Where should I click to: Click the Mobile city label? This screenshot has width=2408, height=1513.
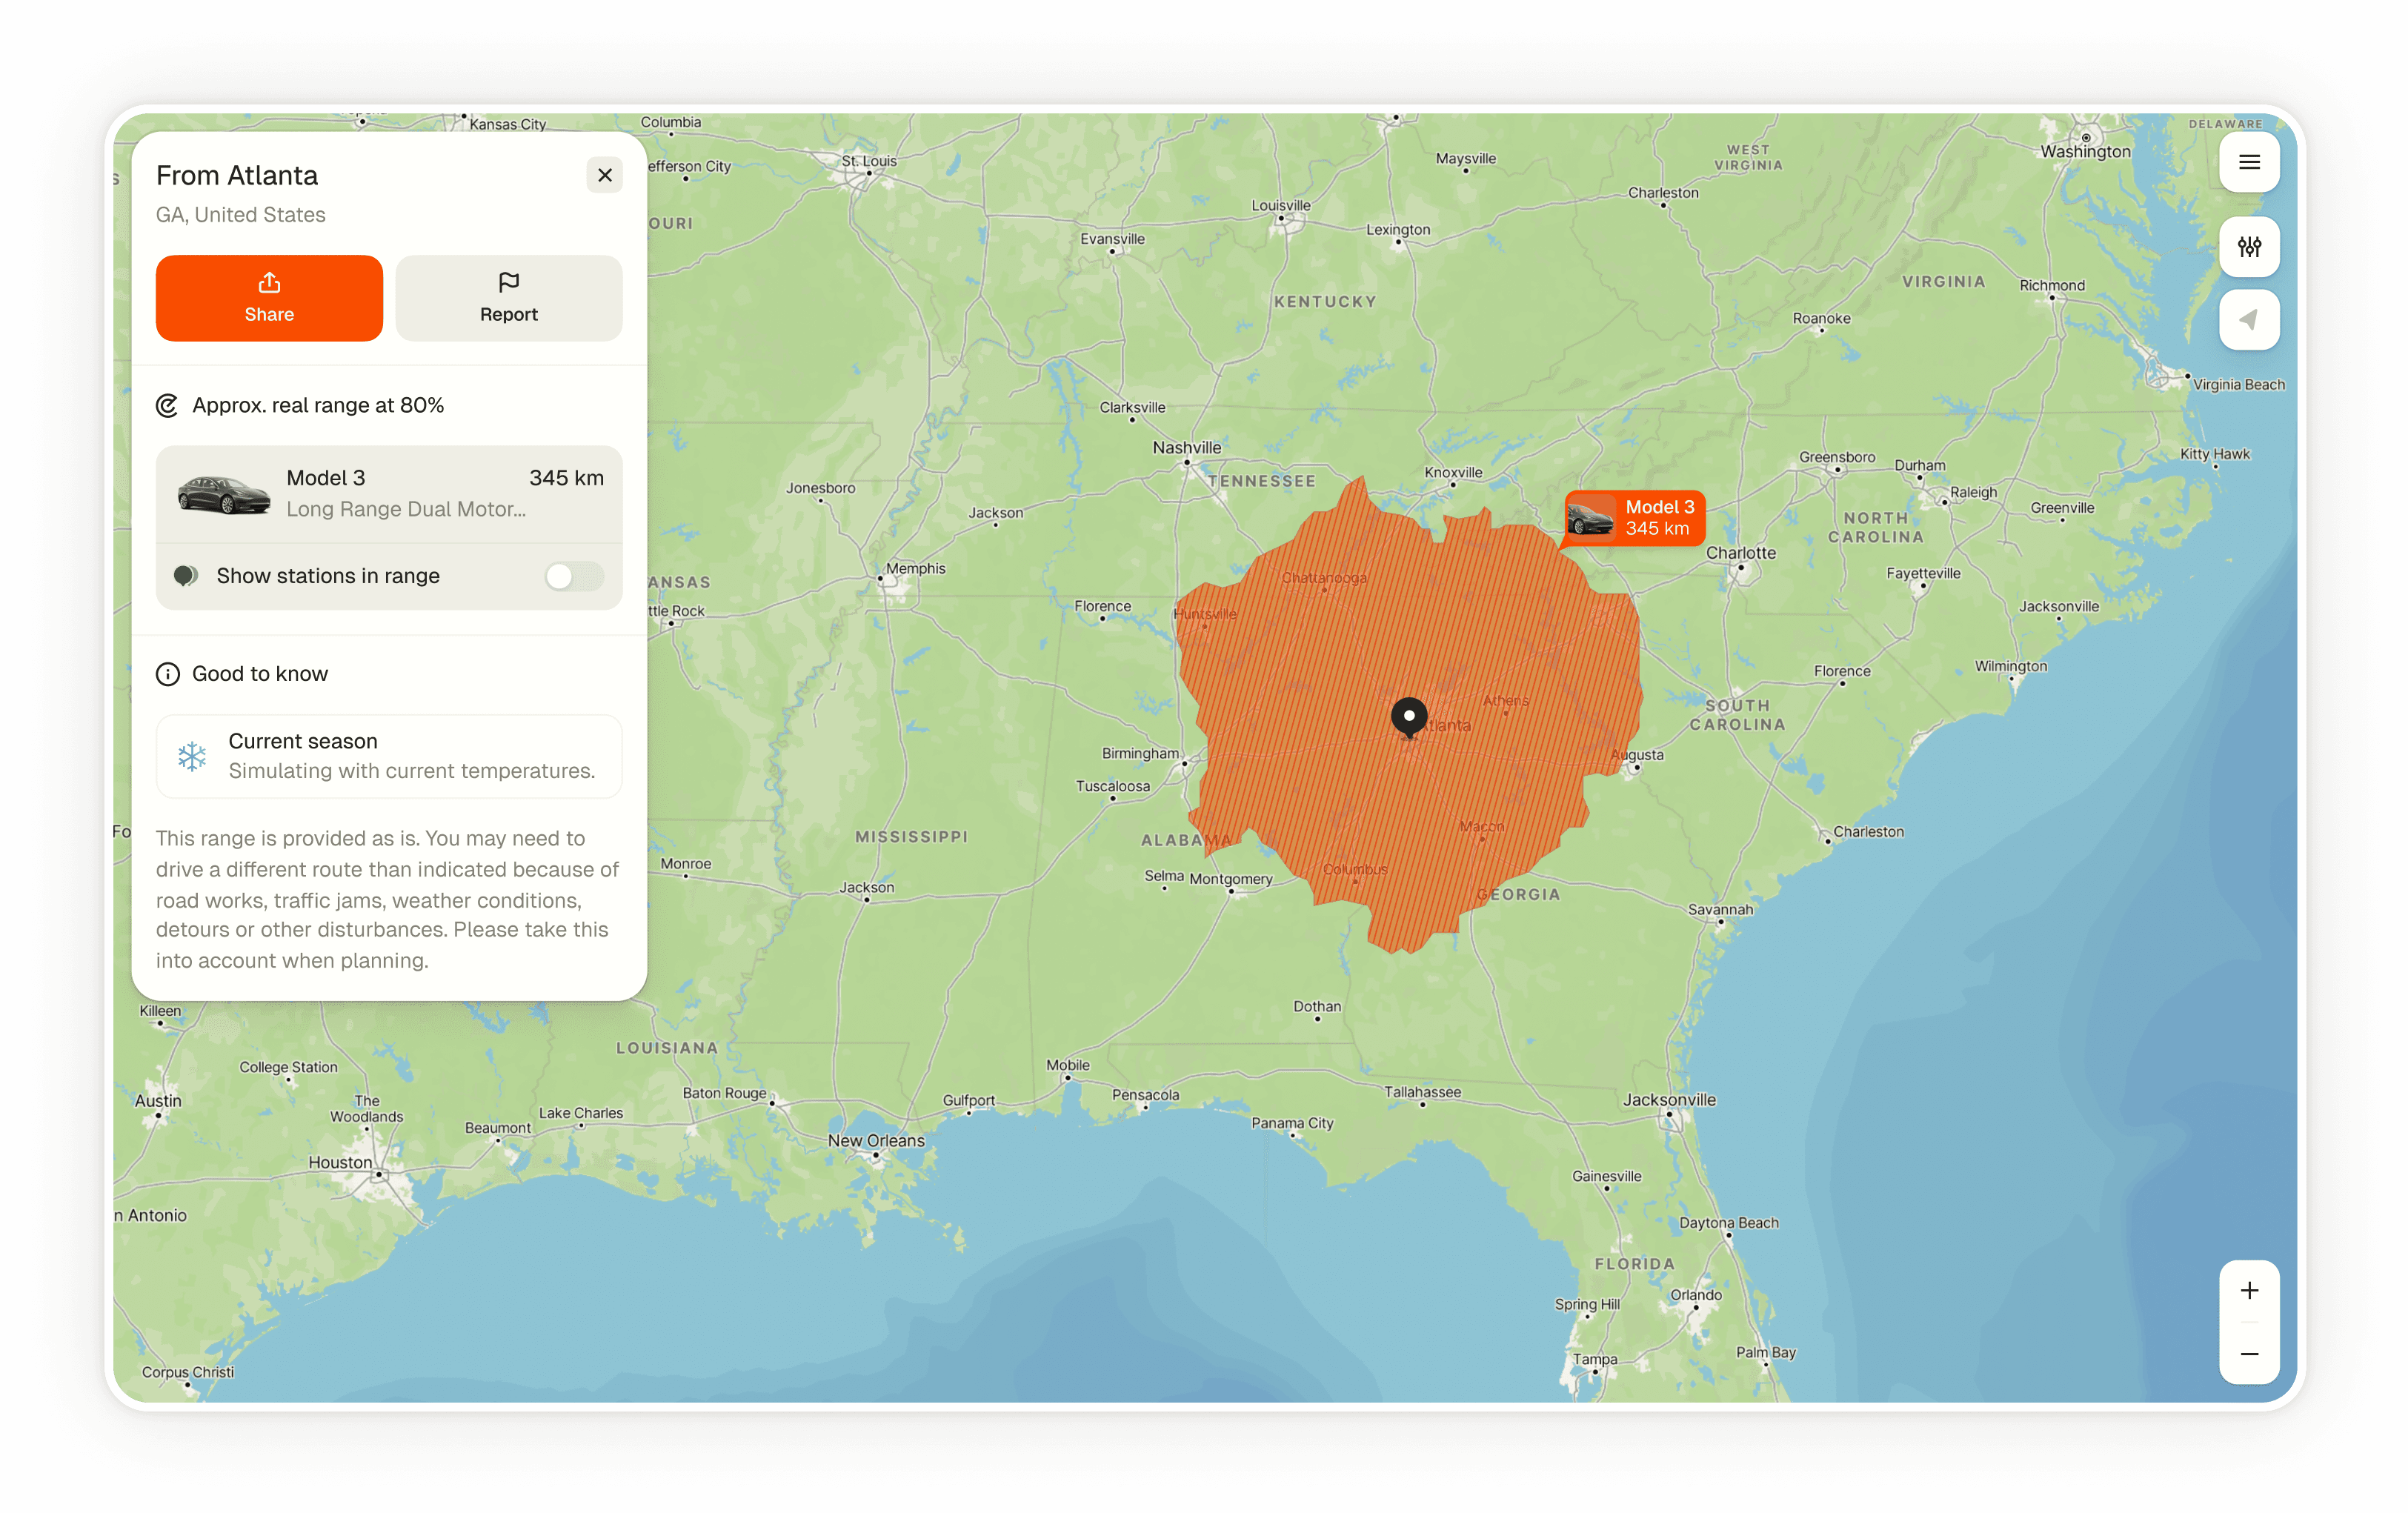click(x=1067, y=1066)
